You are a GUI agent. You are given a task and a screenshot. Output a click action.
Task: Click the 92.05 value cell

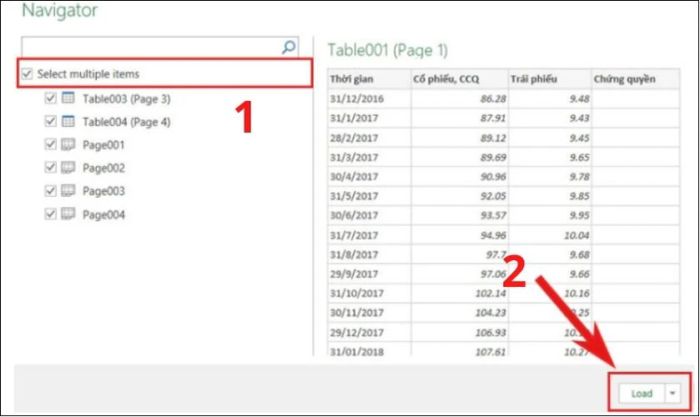(459, 196)
